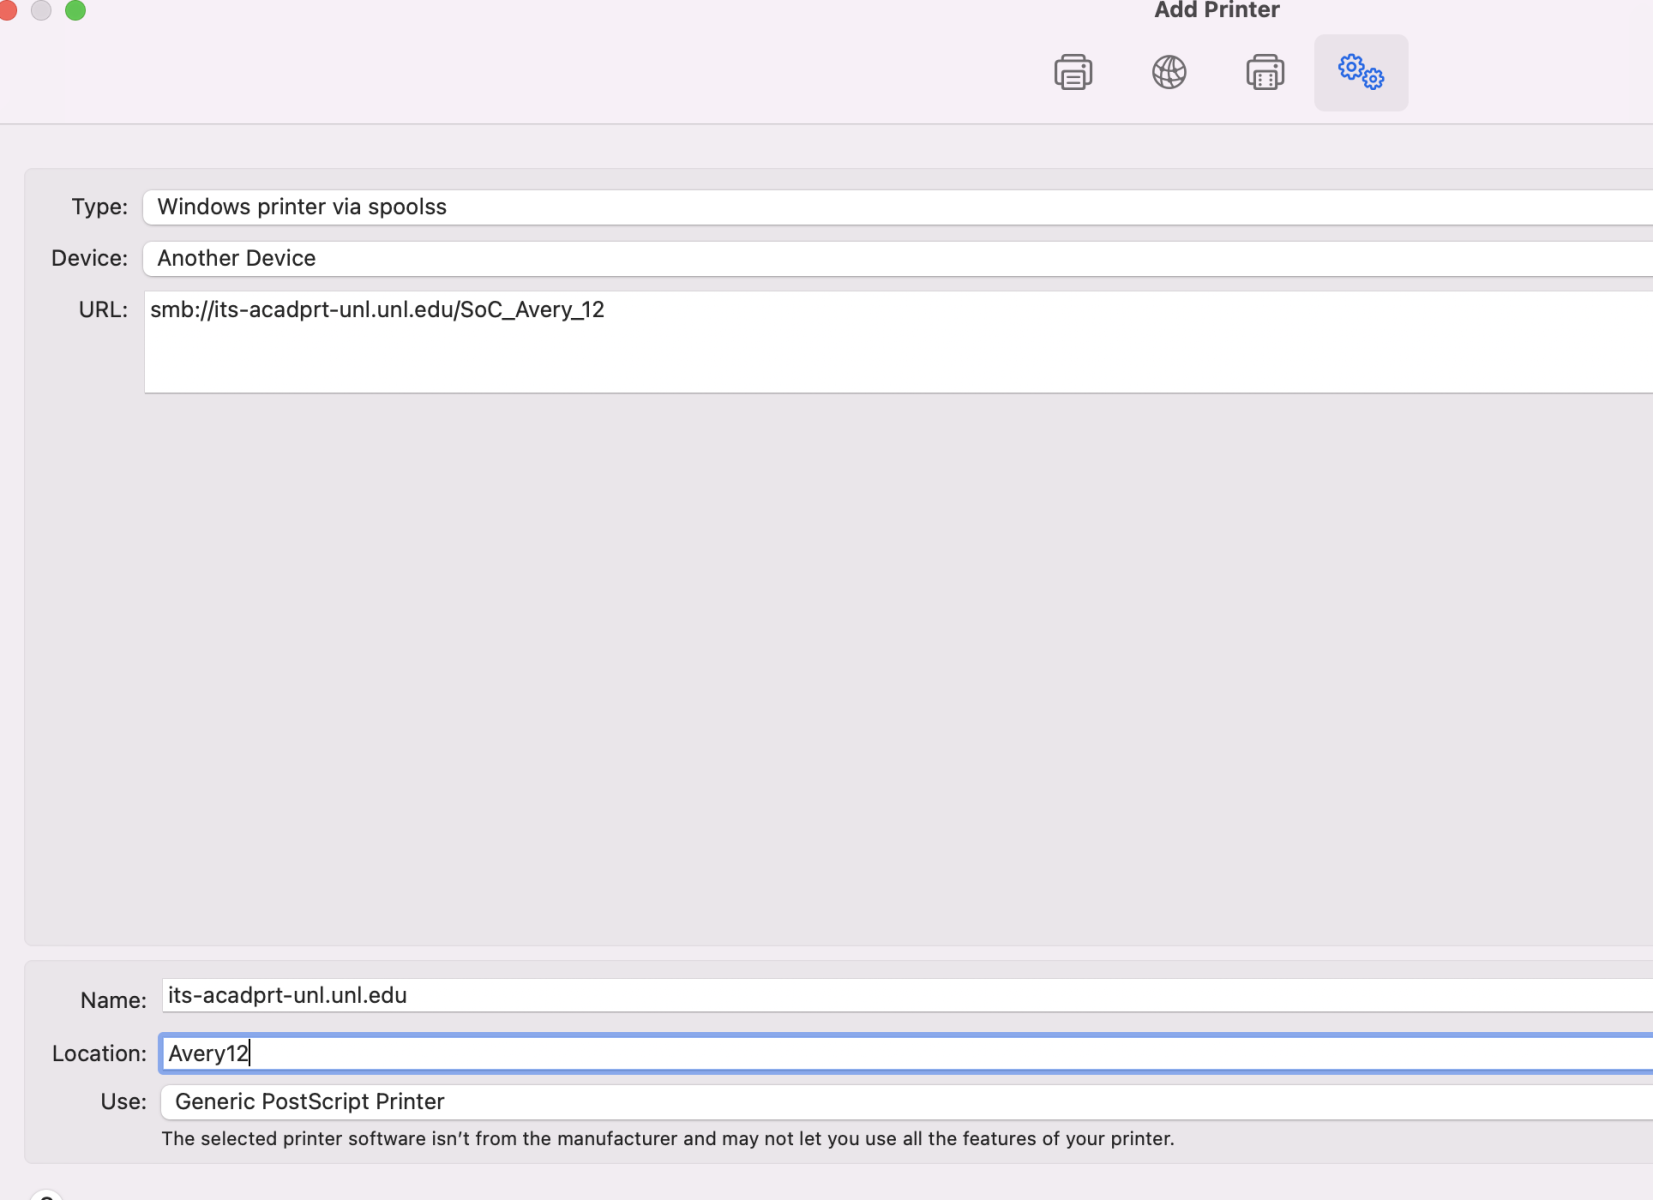Click the smb:// URL text
Image resolution: width=1653 pixels, height=1200 pixels.
pos(377,310)
